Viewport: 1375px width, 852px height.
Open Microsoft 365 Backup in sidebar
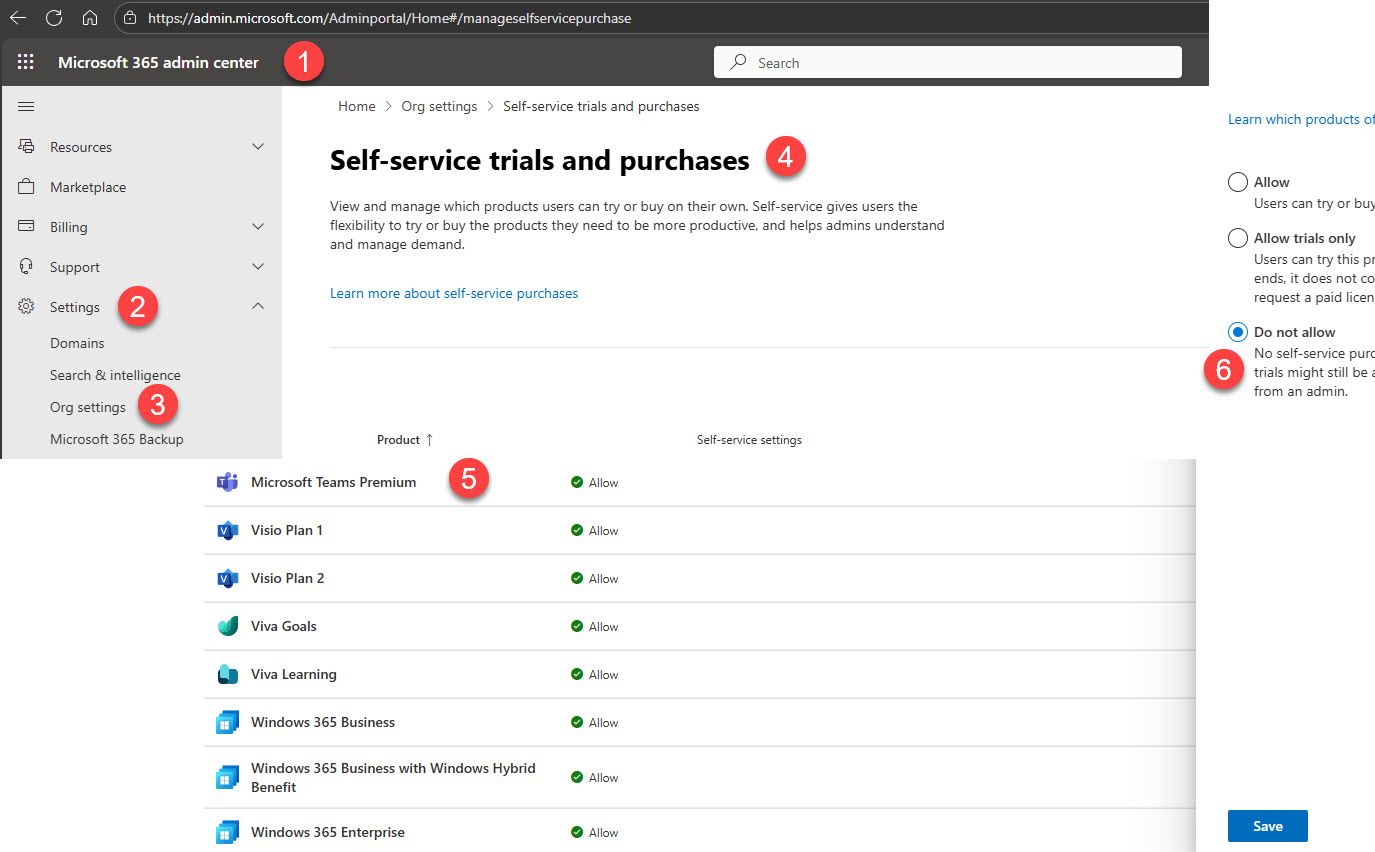[x=117, y=439]
